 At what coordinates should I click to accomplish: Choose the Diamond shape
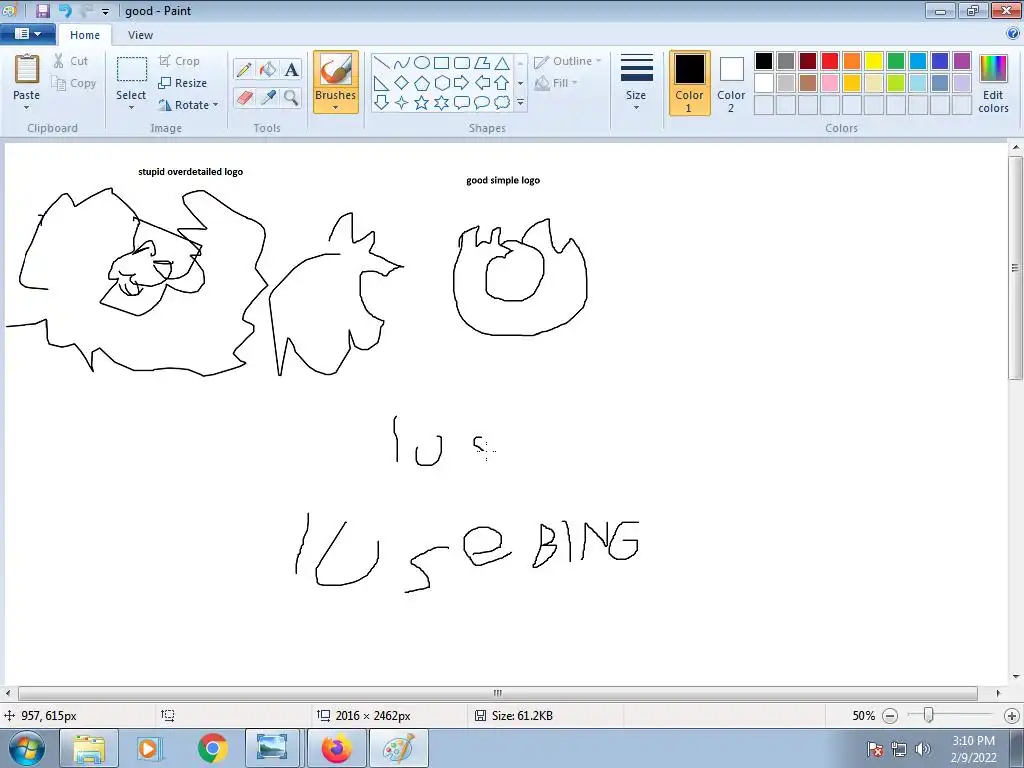(x=402, y=82)
